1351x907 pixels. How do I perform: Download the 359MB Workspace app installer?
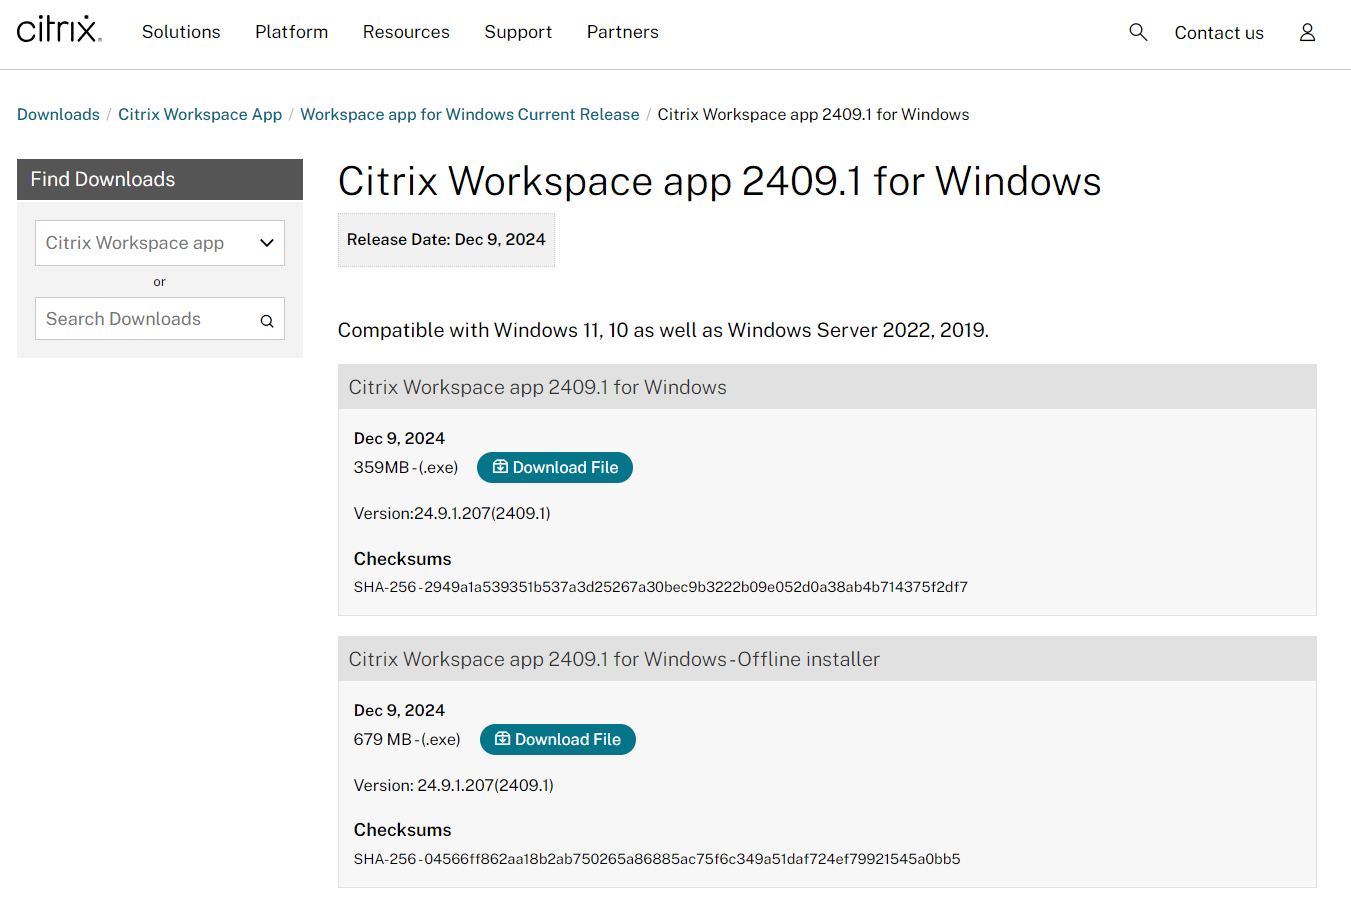[x=555, y=467]
